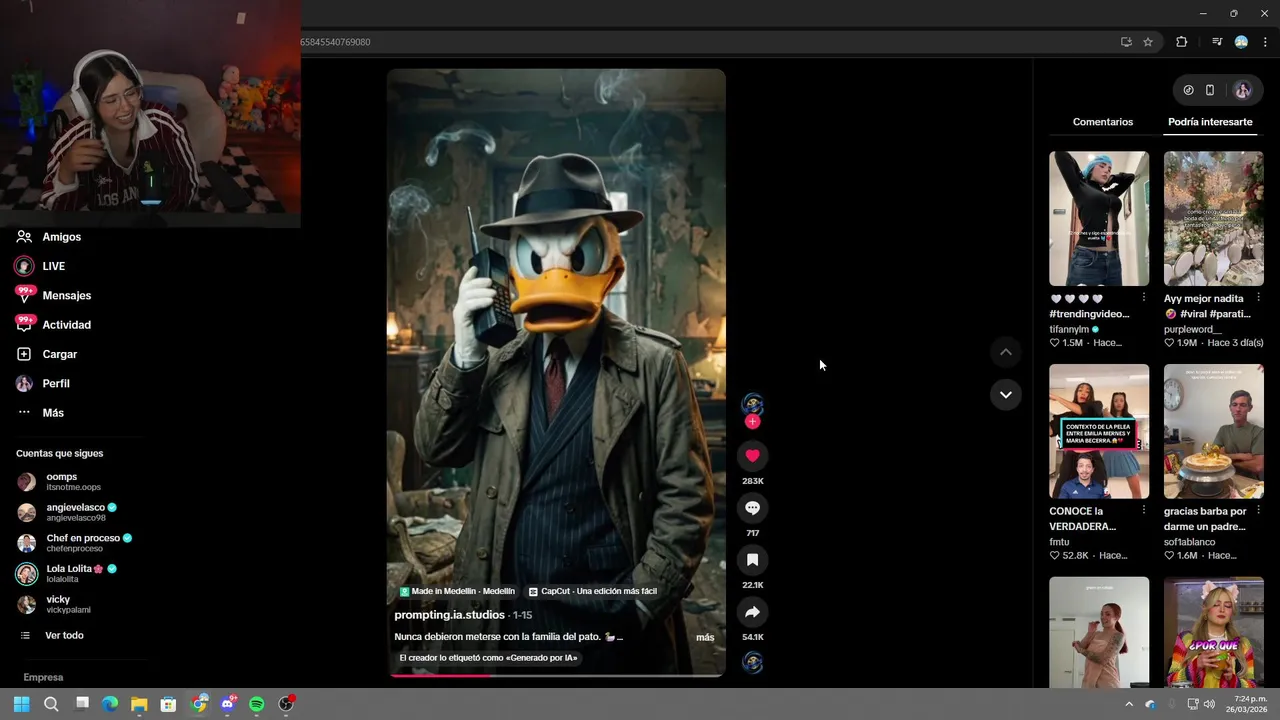Open the 'CONOCE la VERDADERA' video thumbnail
This screenshot has height=720, width=1280.
[x=1099, y=431]
